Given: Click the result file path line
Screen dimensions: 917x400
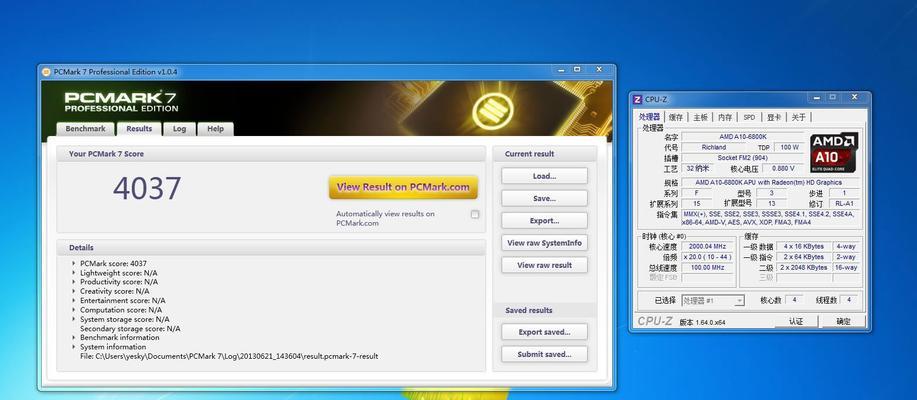Looking at the screenshot, I should coord(229,356).
